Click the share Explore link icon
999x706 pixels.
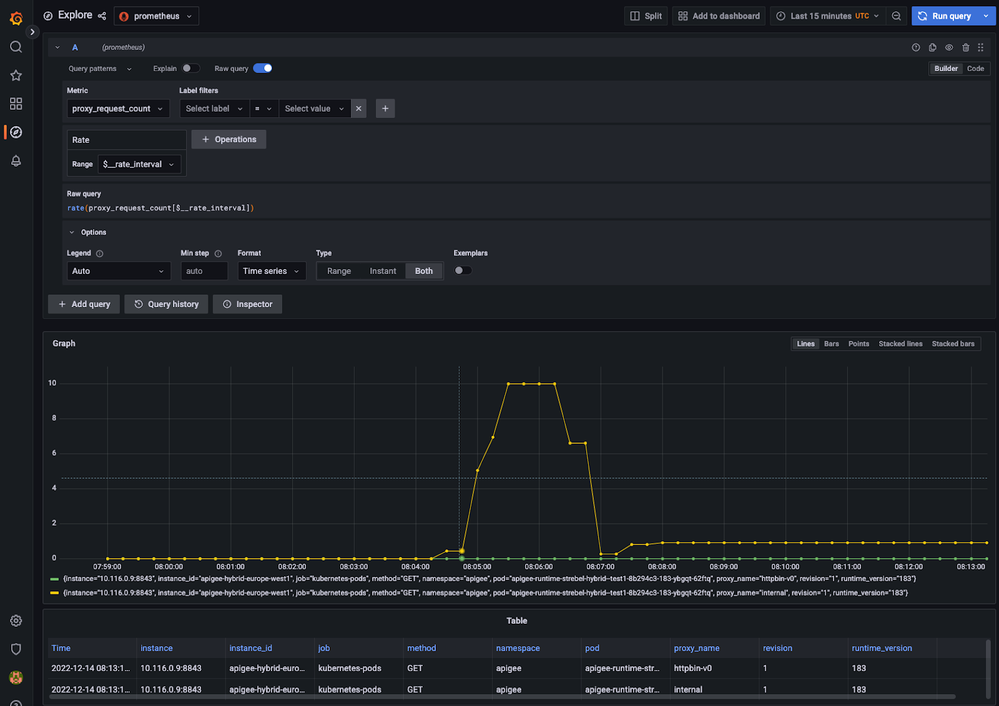click(x=102, y=16)
